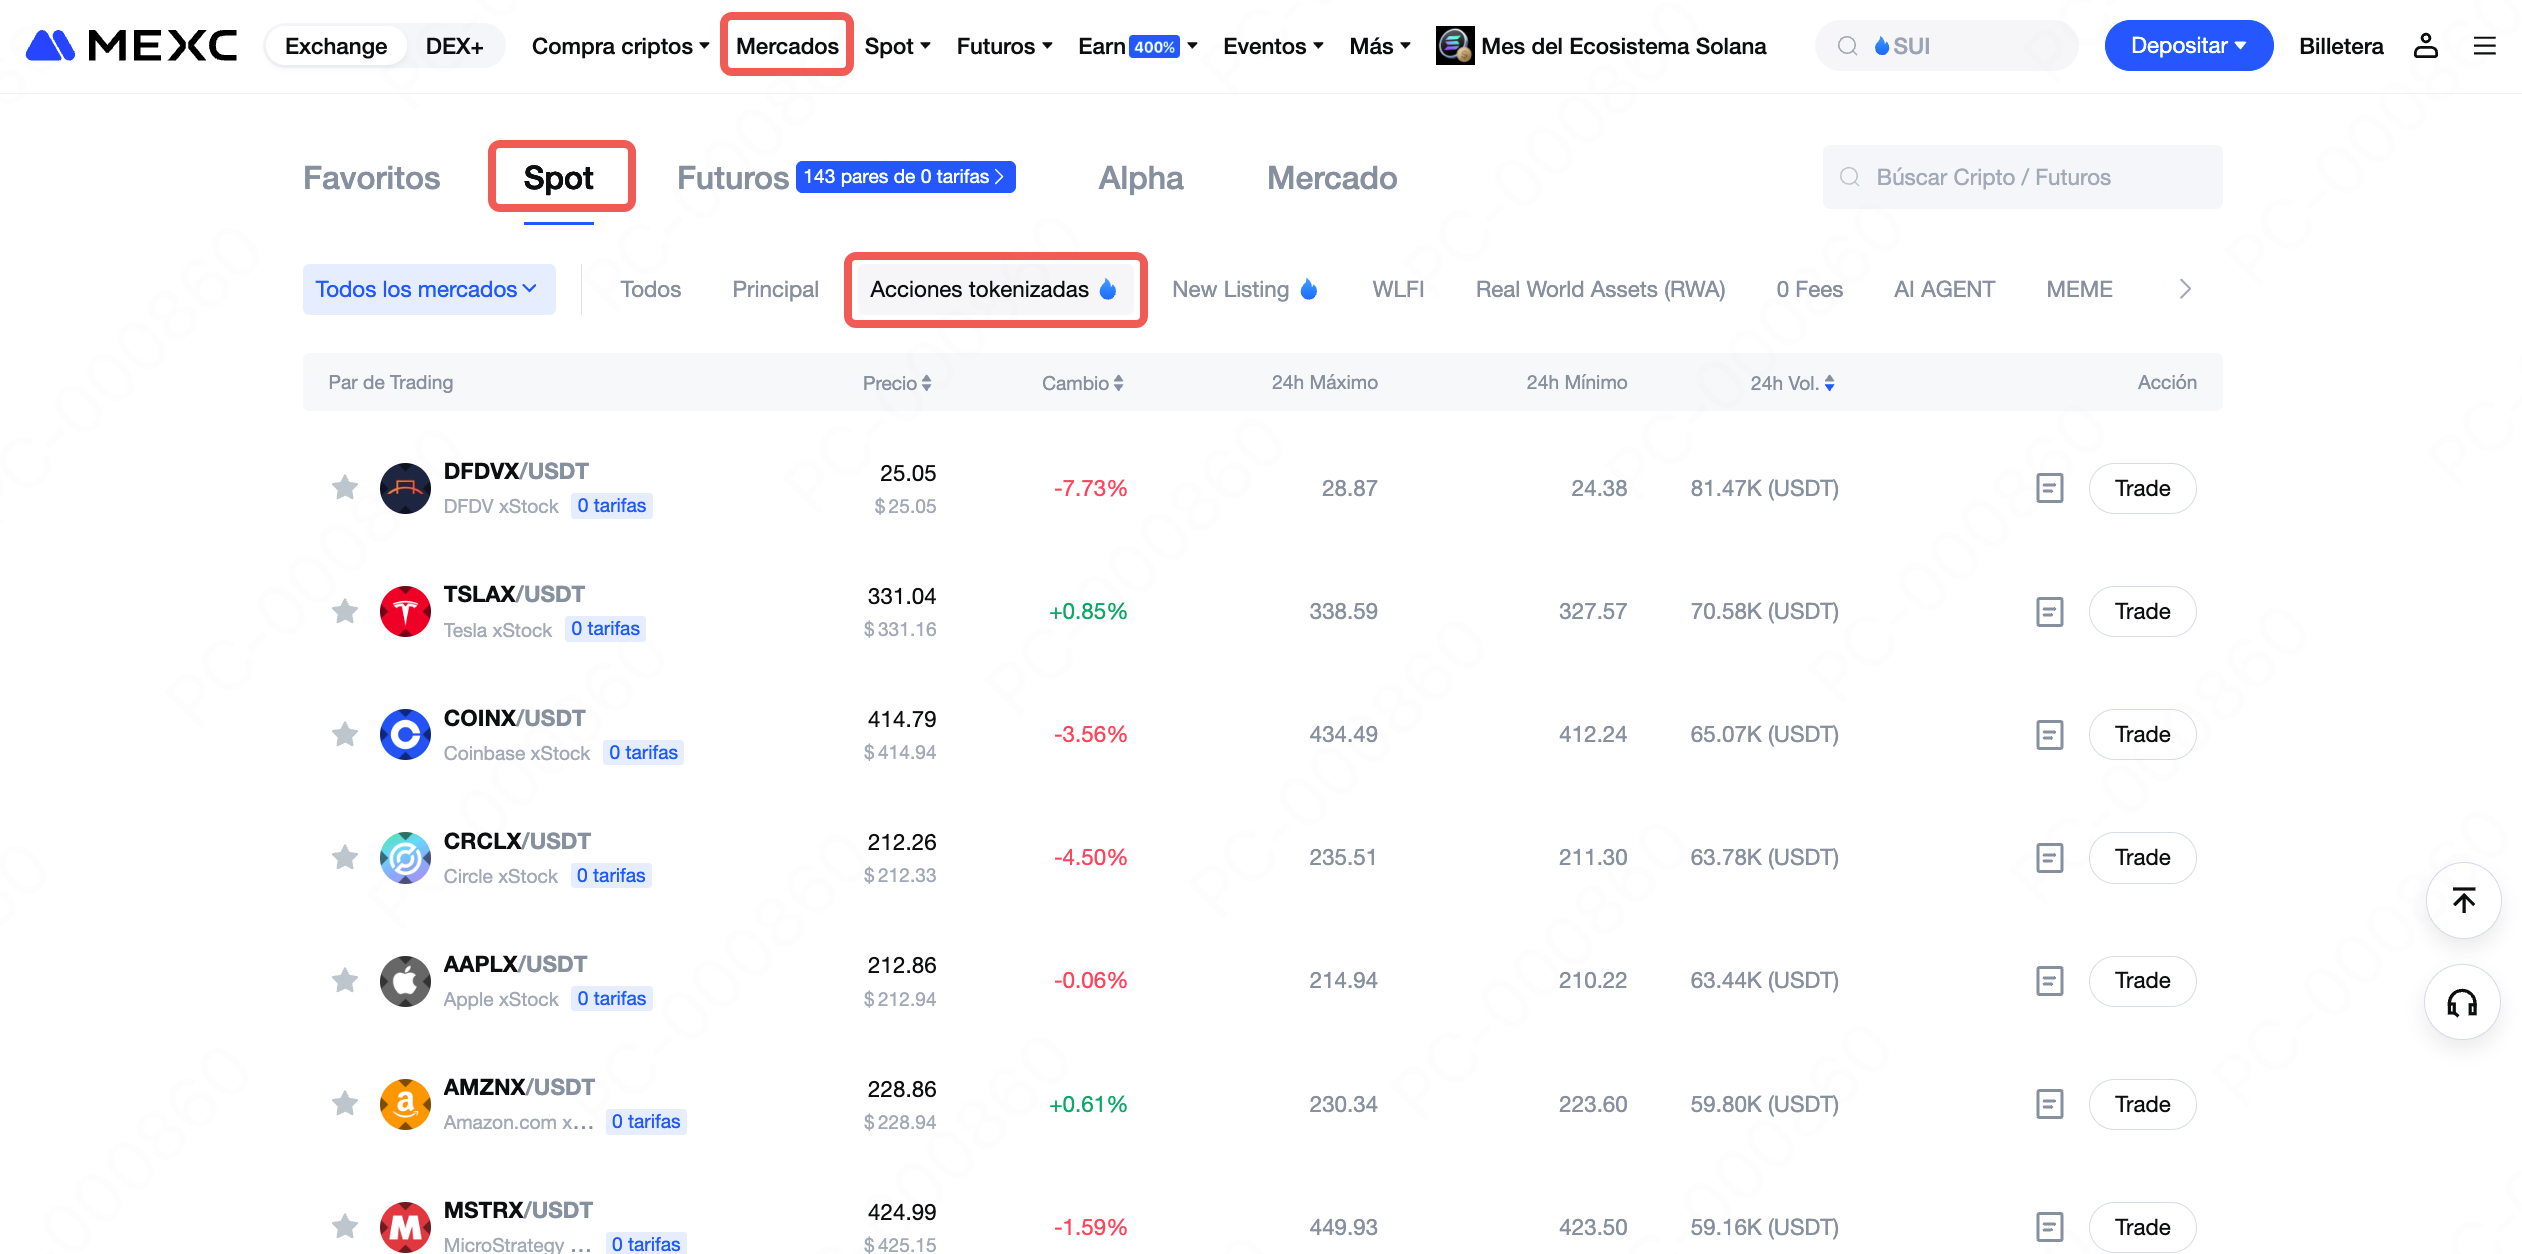Click Trade for COINX/USDT
This screenshot has width=2522, height=1254.
pos(2142,734)
